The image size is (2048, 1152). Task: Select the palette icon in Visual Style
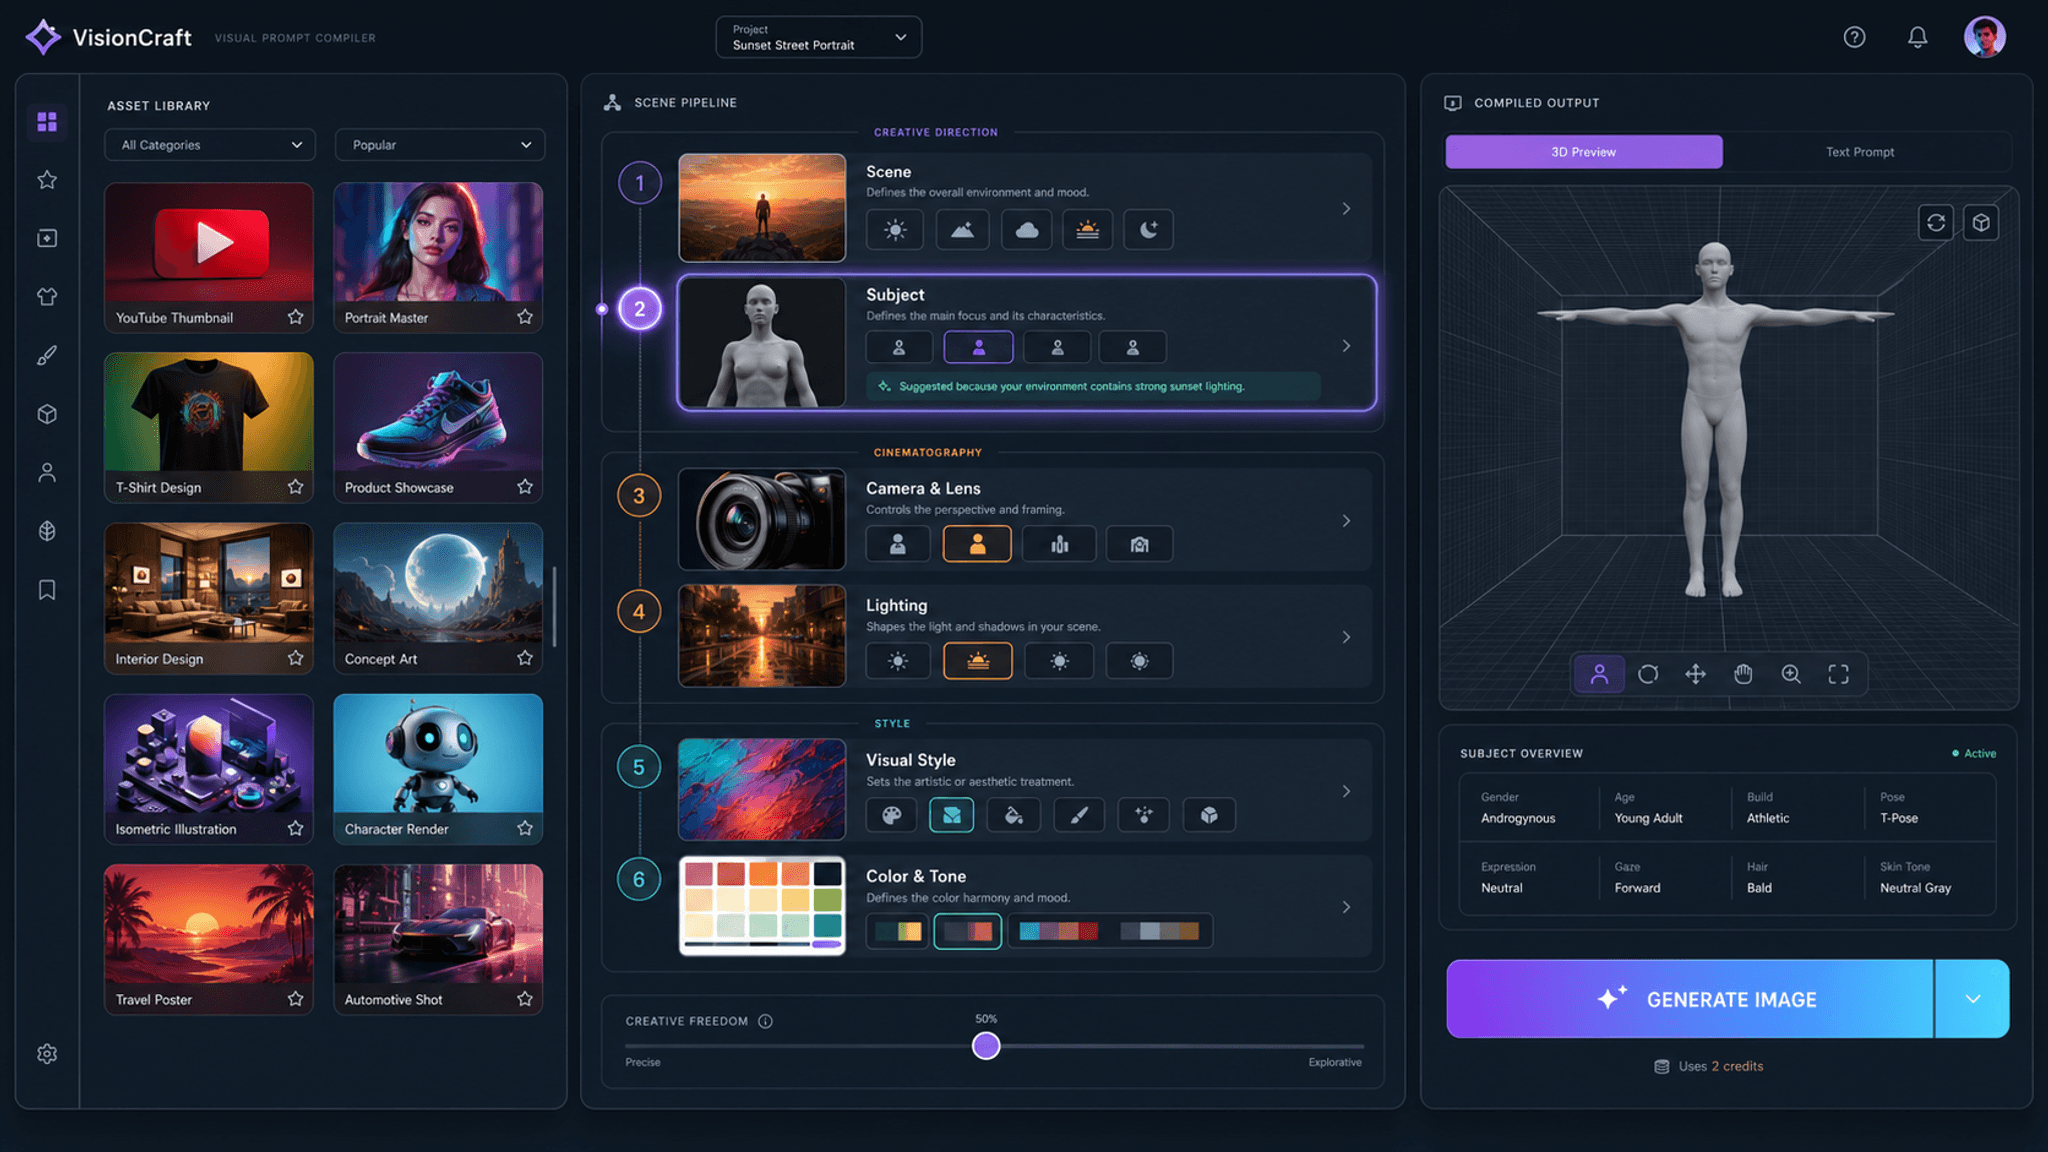click(x=892, y=815)
